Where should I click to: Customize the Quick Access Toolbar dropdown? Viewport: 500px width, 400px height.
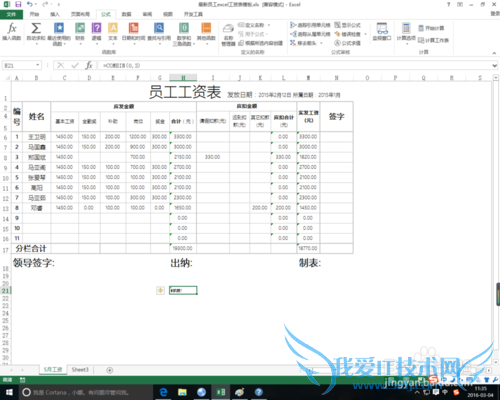pos(59,5)
